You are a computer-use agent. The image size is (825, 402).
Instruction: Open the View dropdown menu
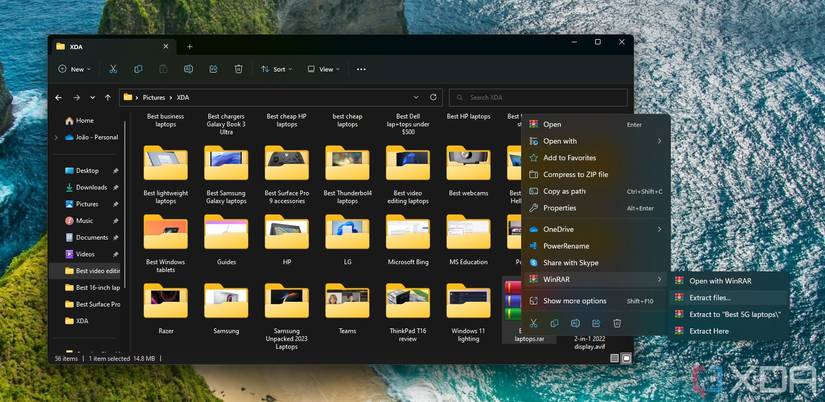pos(324,69)
